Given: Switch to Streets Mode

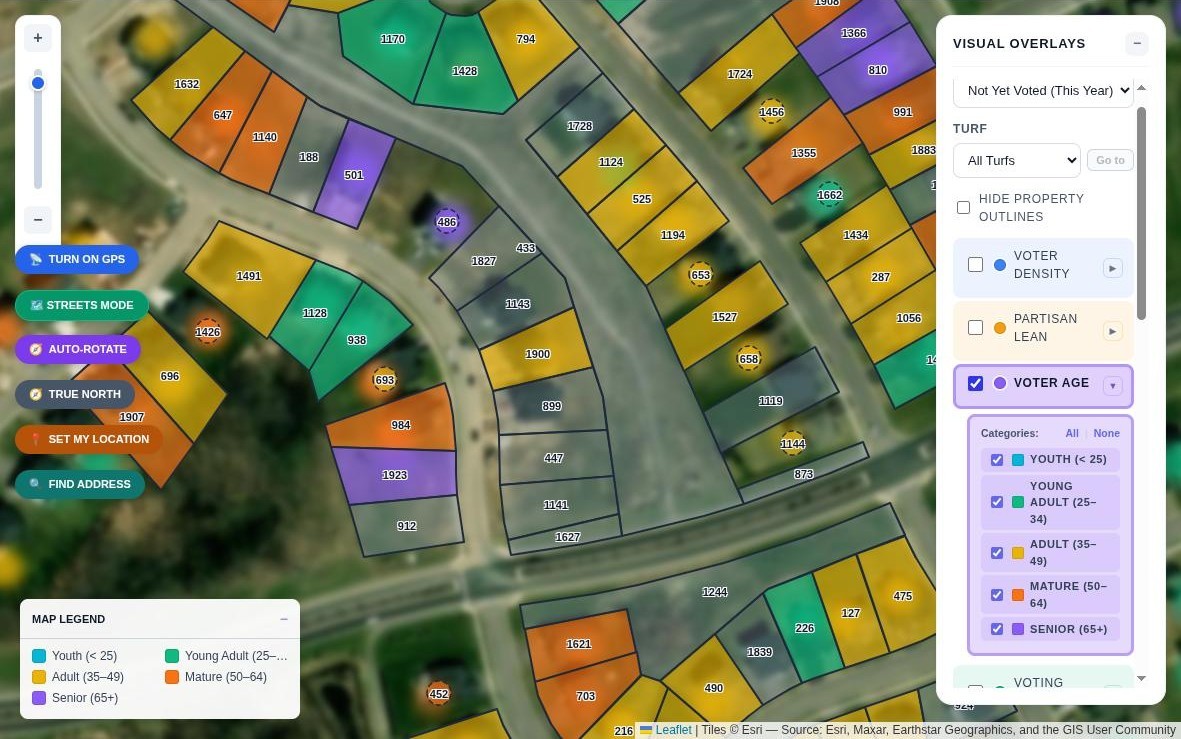Looking at the screenshot, I should (x=81, y=305).
